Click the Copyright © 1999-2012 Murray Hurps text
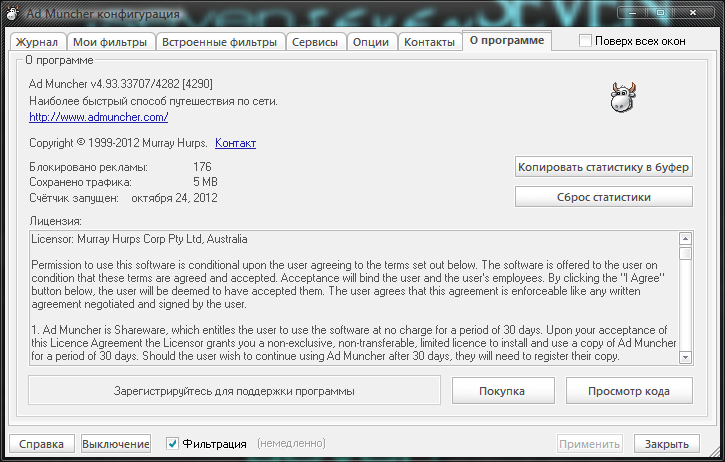 (118, 143)
